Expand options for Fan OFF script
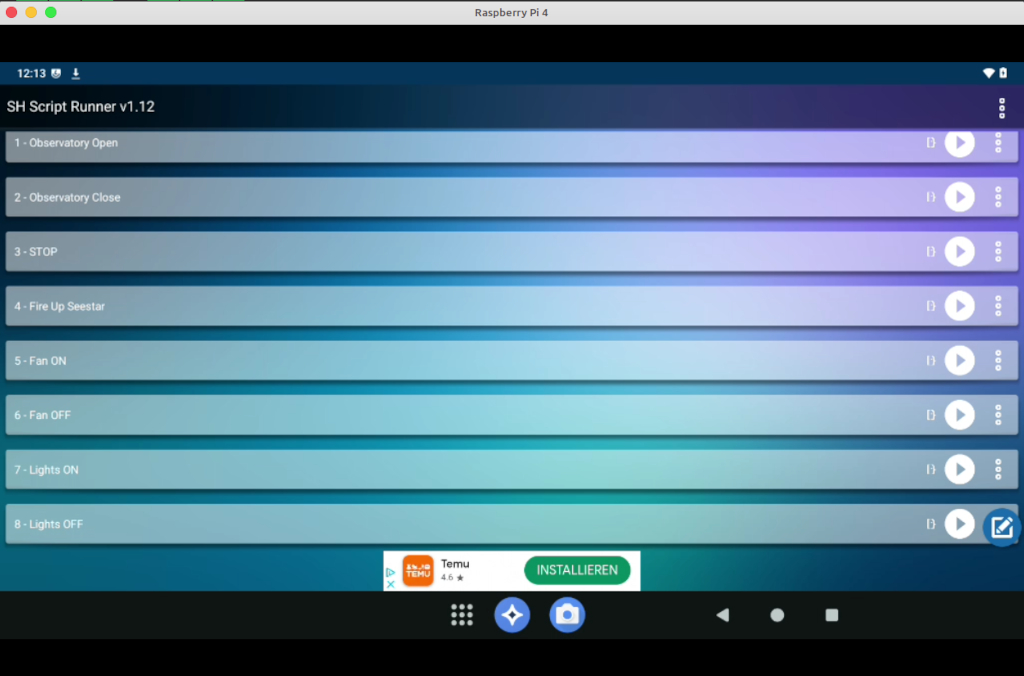This screenshot has height=676, width=1024. point(998,415)
